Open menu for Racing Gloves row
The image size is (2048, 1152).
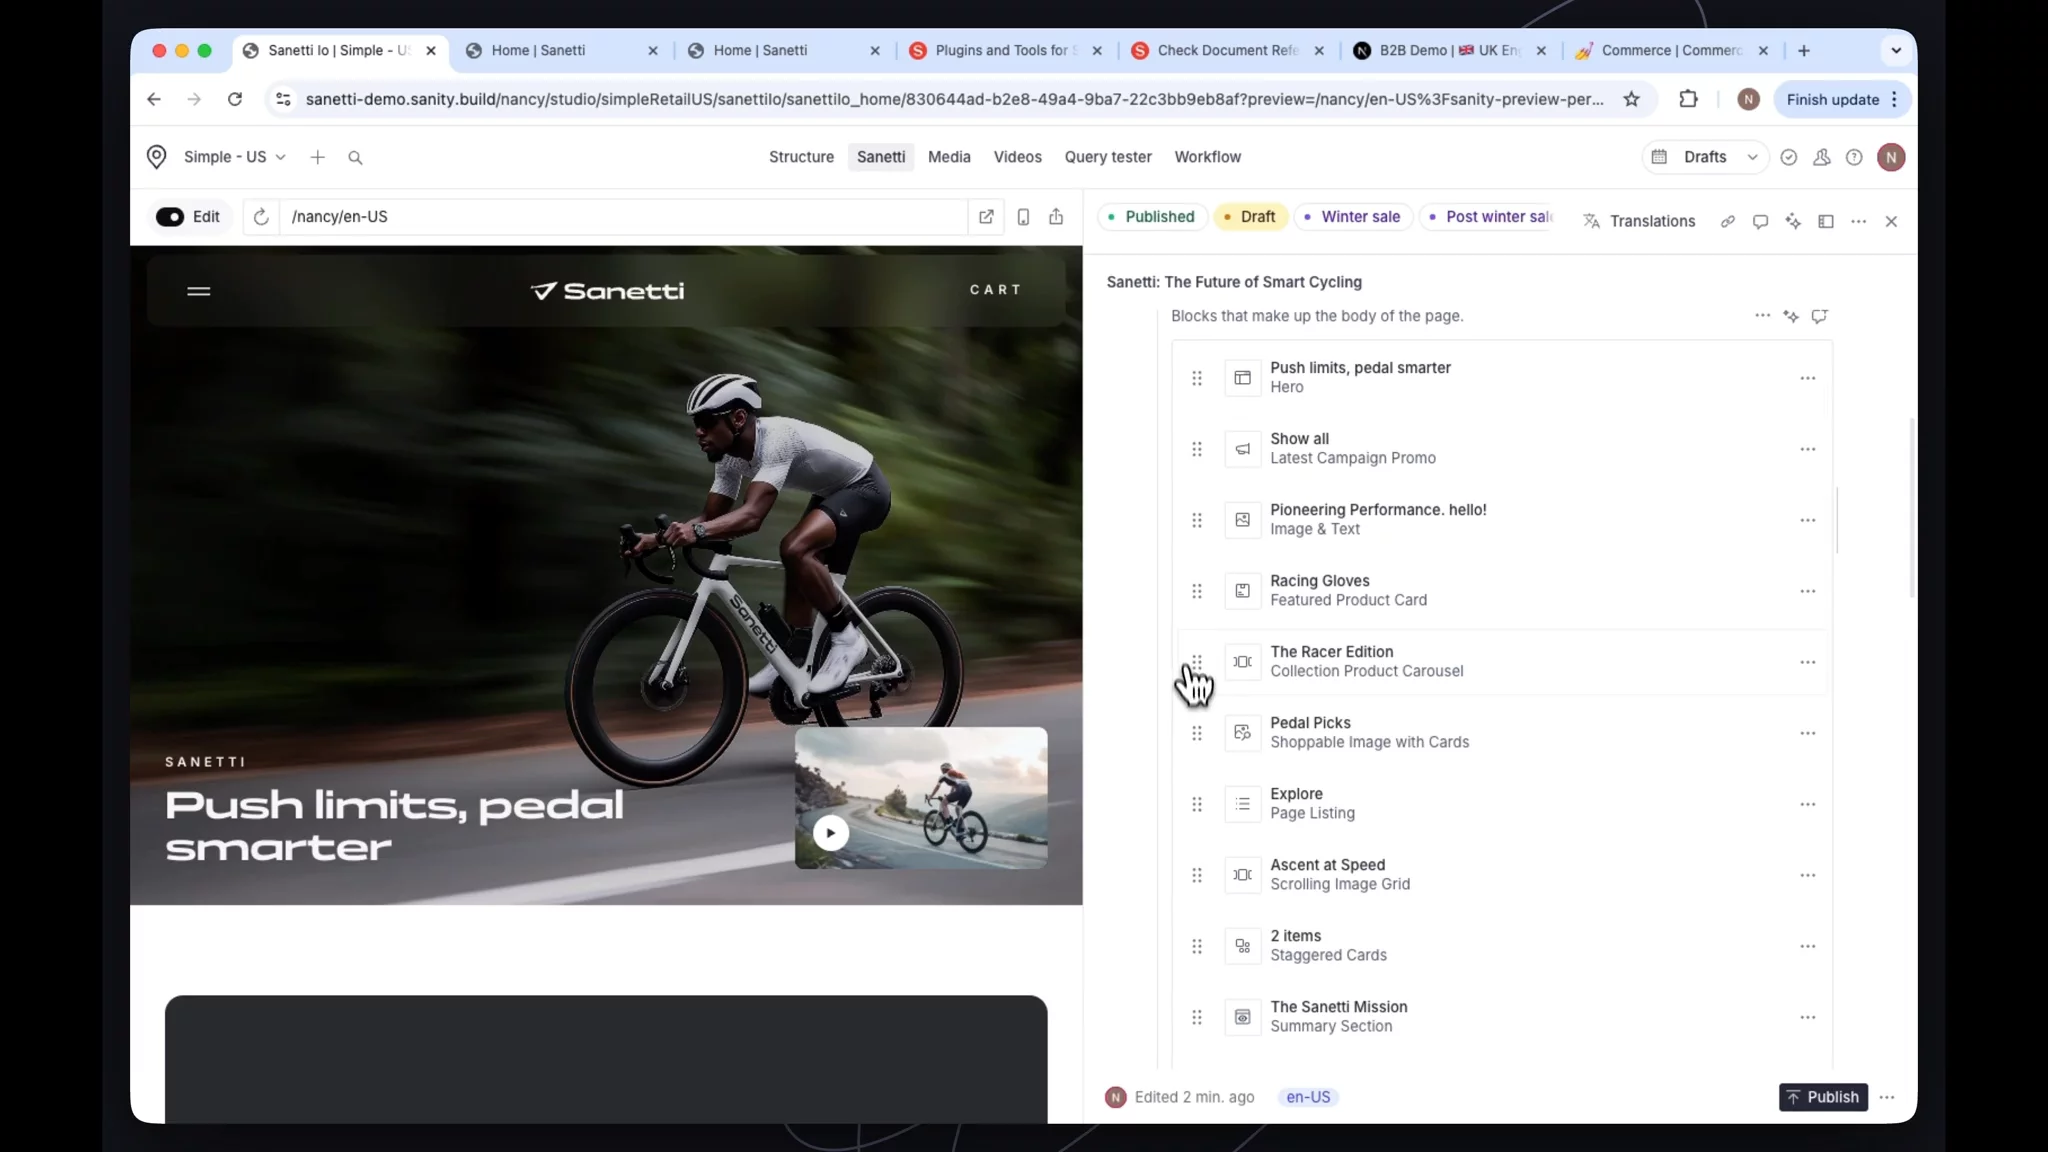[x=1807, y=591]
